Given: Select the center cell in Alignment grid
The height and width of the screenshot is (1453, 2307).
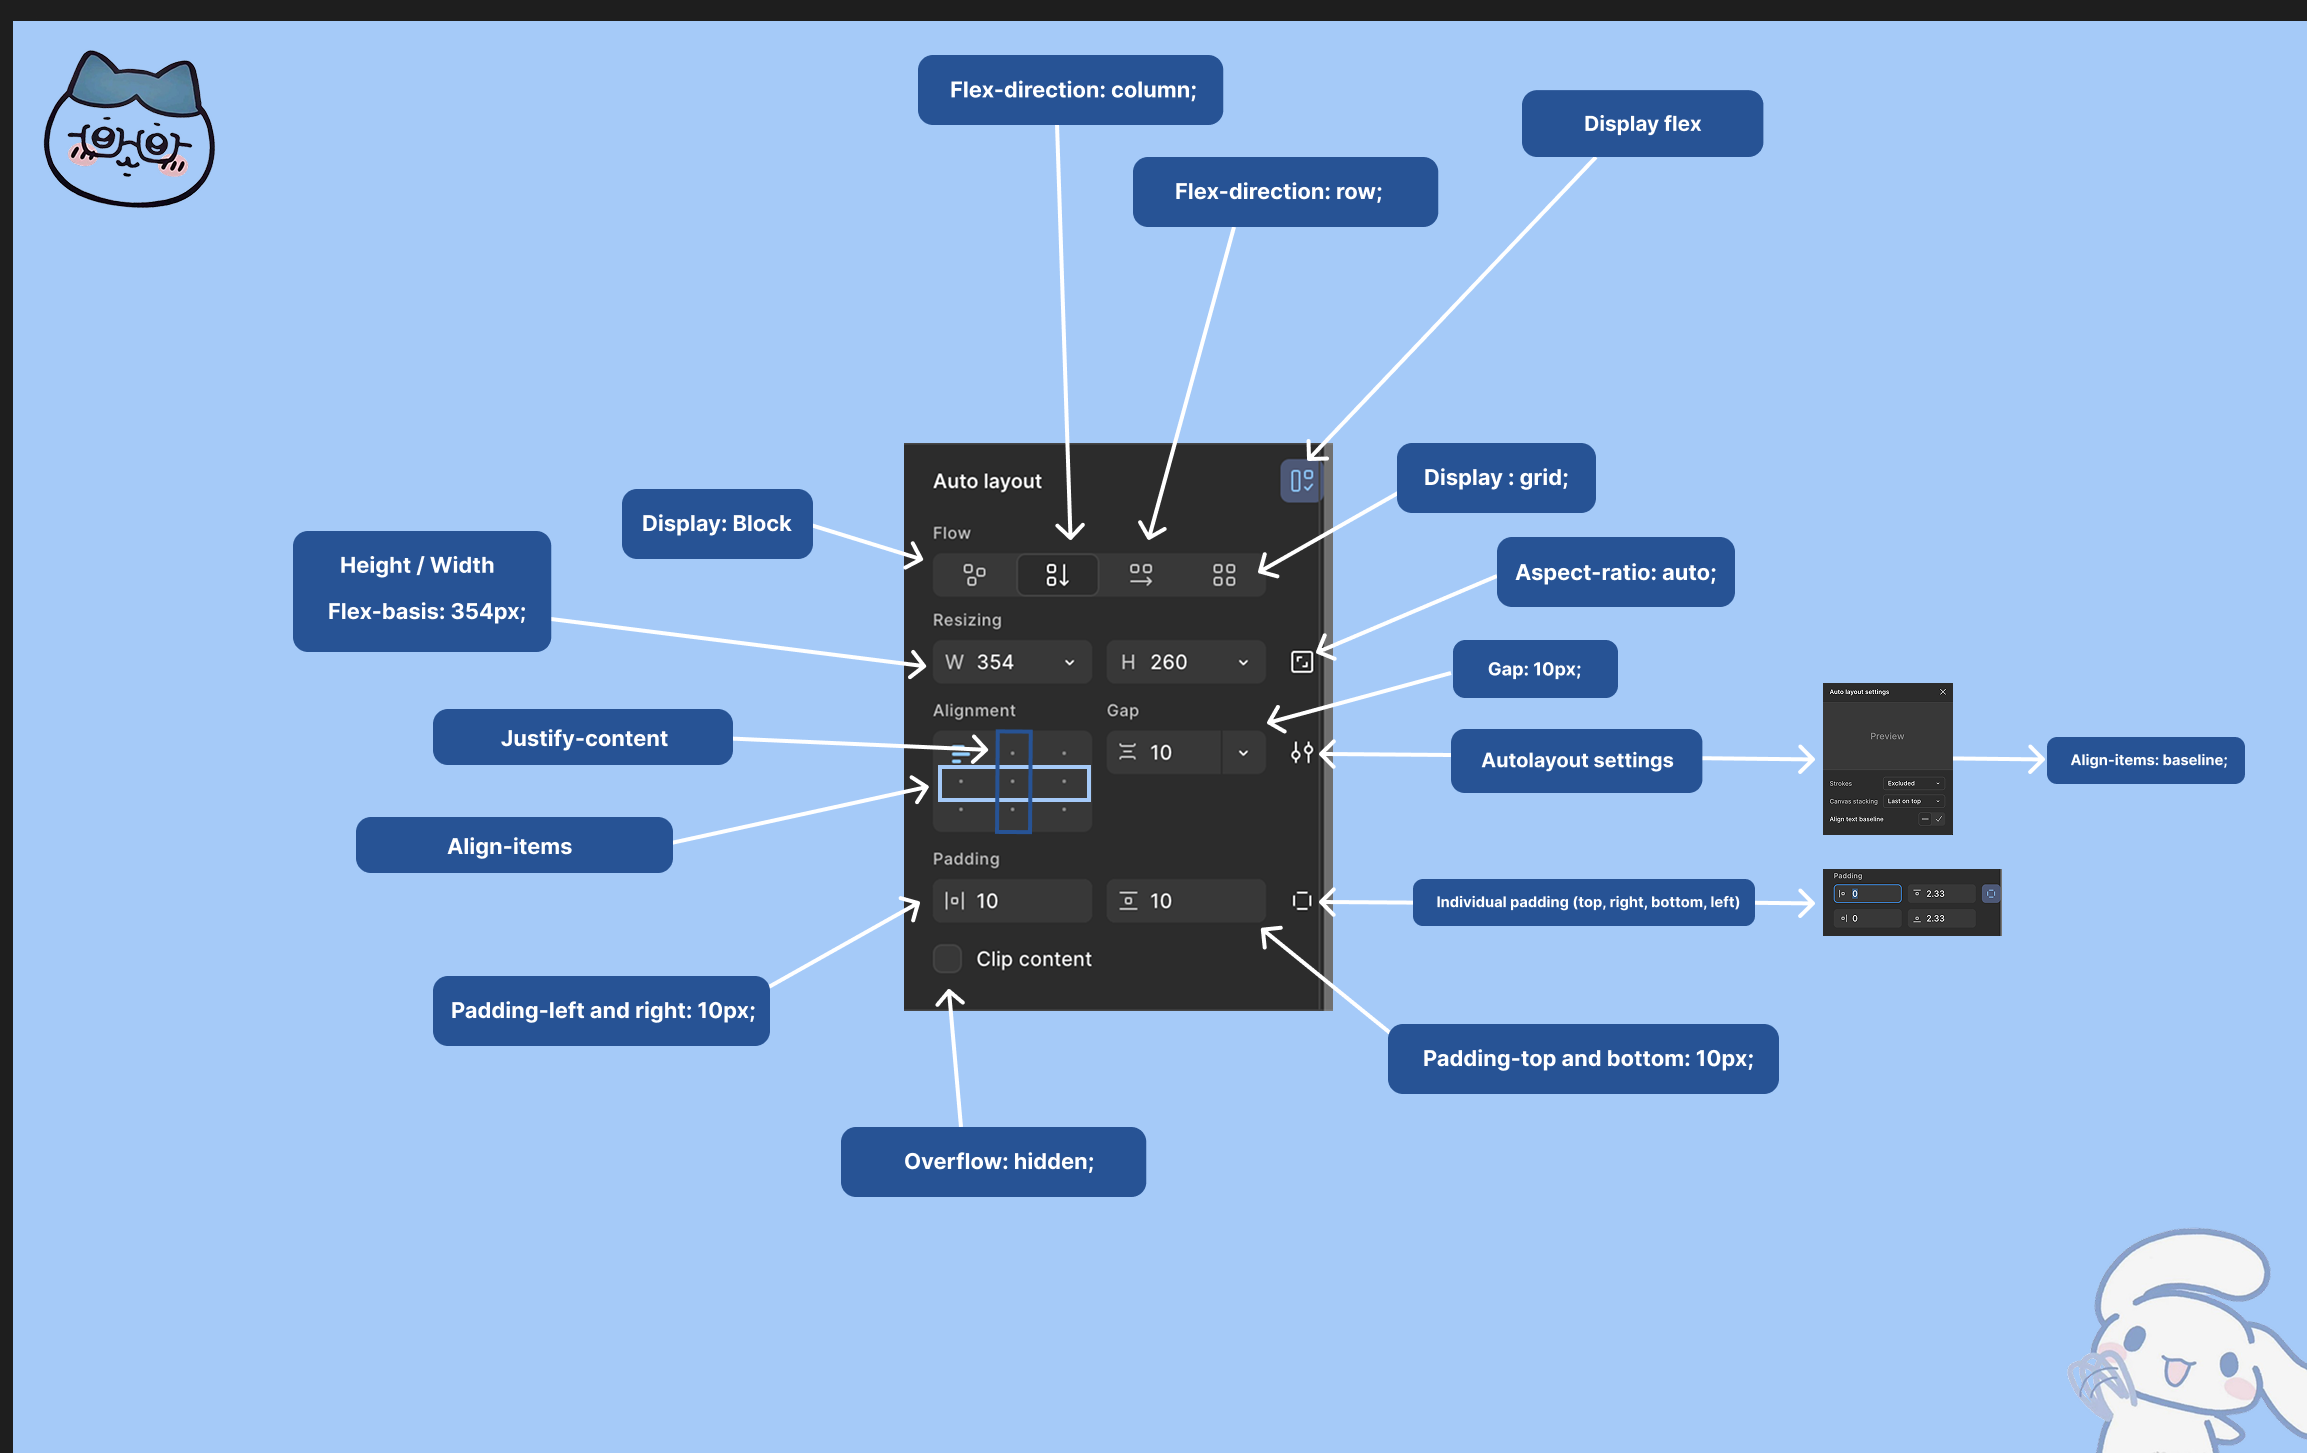Looking at the screenshot, I should [x=1013, y=782].
